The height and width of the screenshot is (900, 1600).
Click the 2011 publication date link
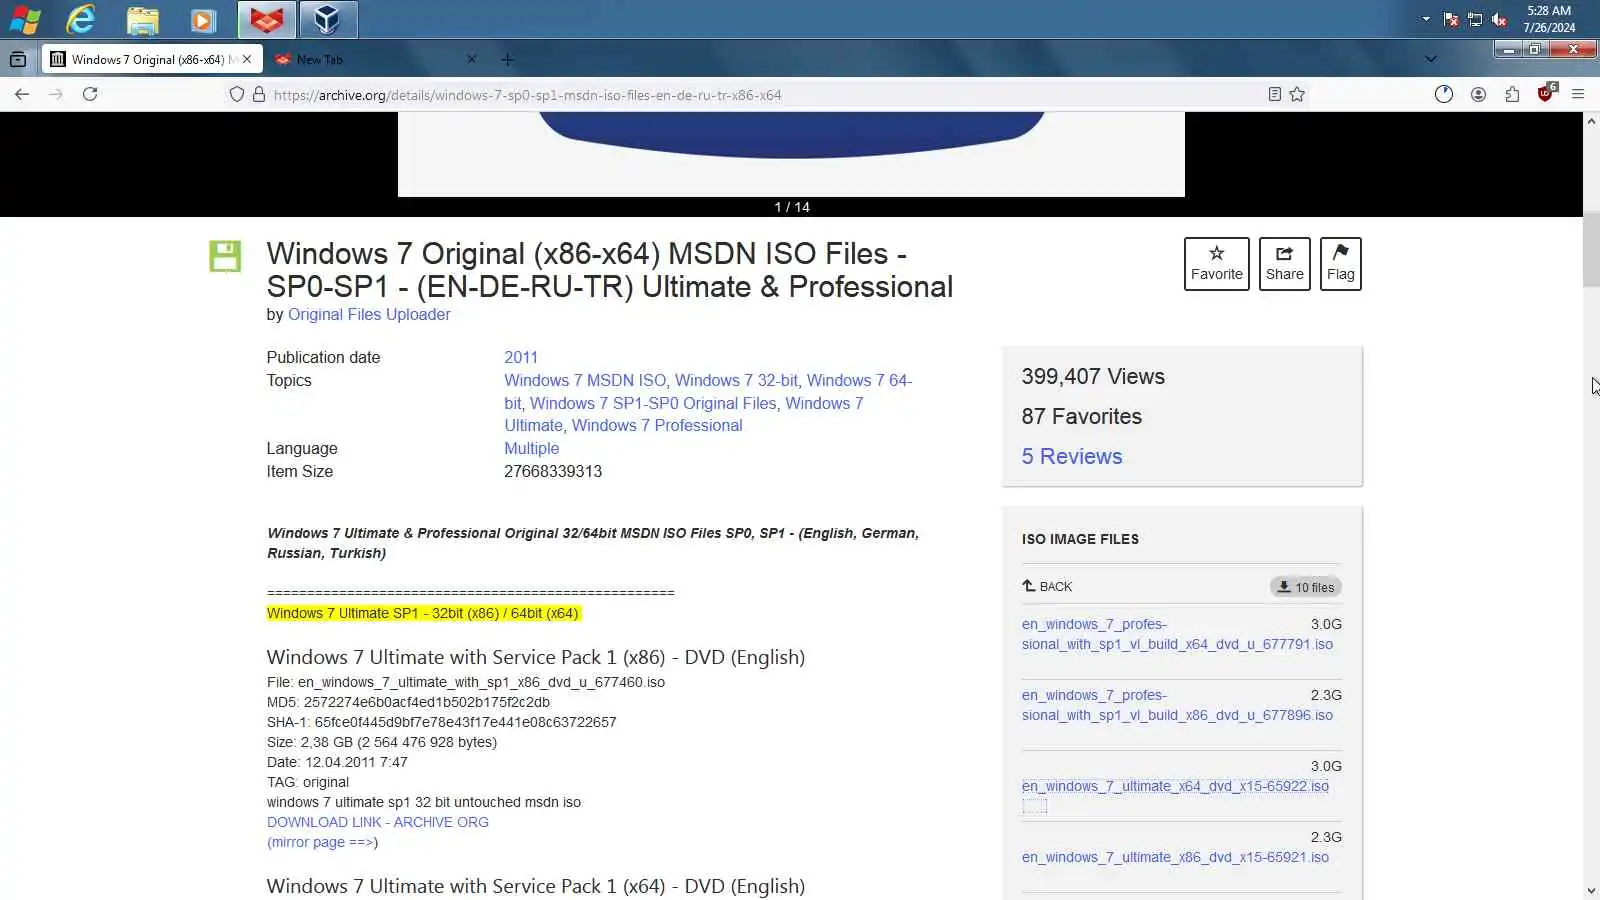coord(521,357)
